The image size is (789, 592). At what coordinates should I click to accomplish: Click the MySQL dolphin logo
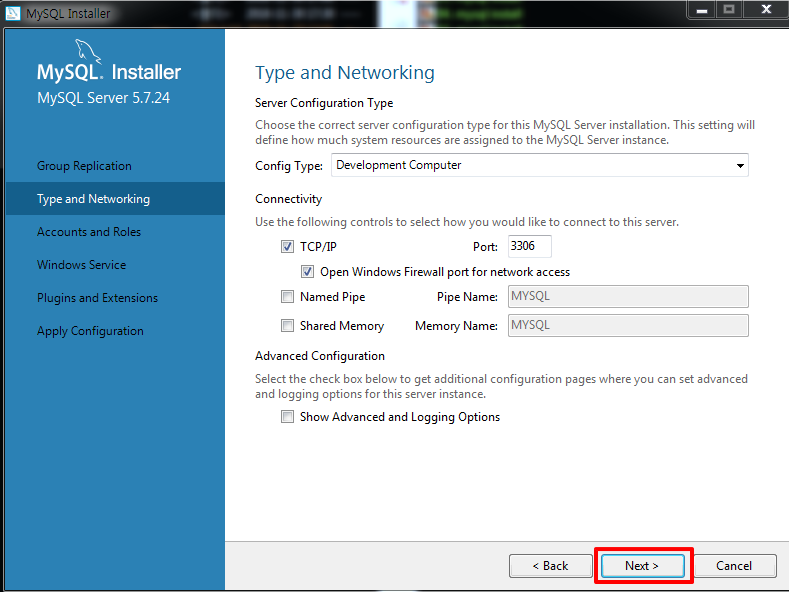click(x=88, y=52)
